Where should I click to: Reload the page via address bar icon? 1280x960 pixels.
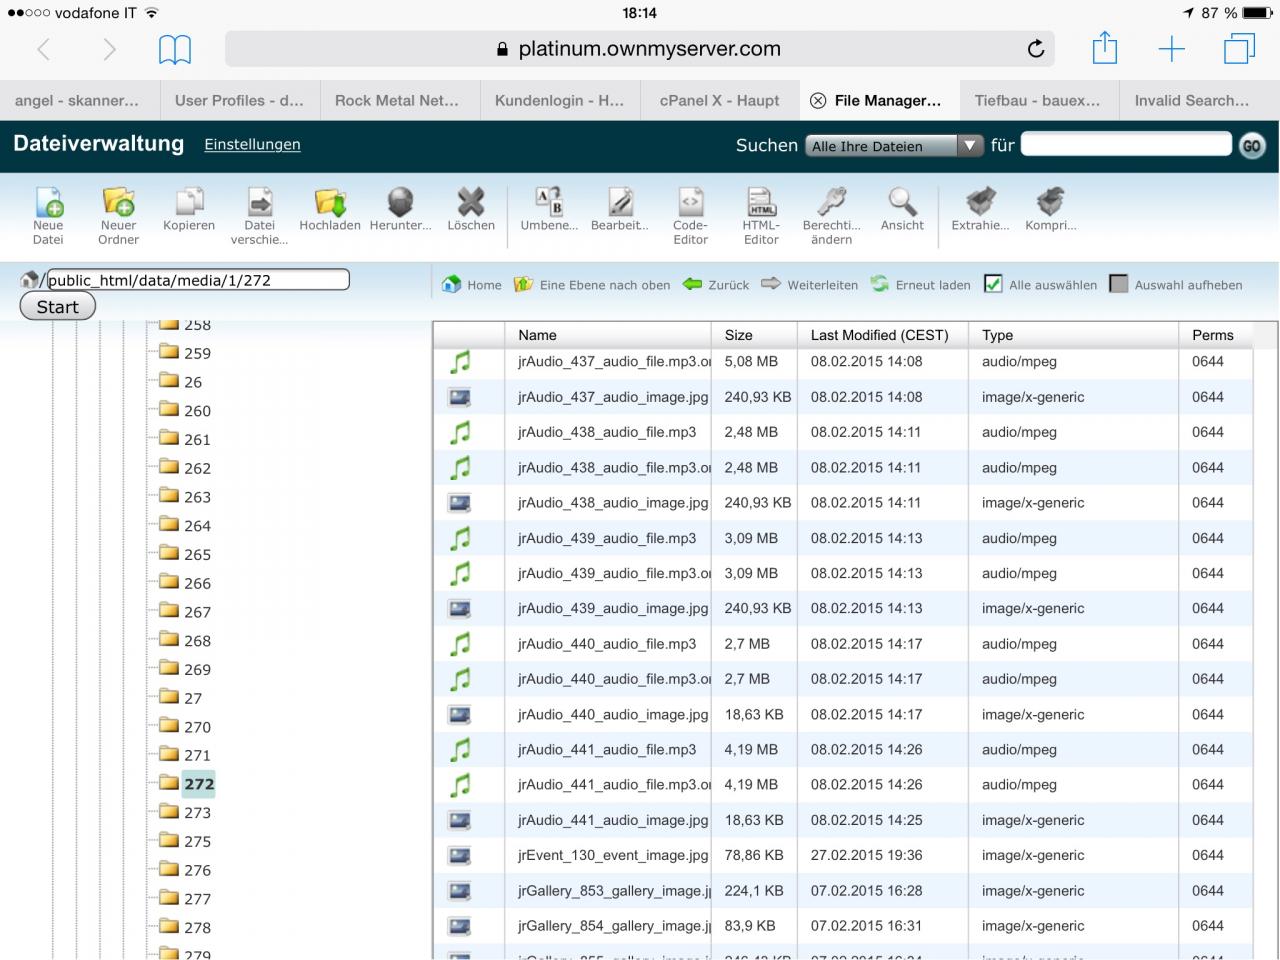pyautogui.click(x=1036, y=49)
